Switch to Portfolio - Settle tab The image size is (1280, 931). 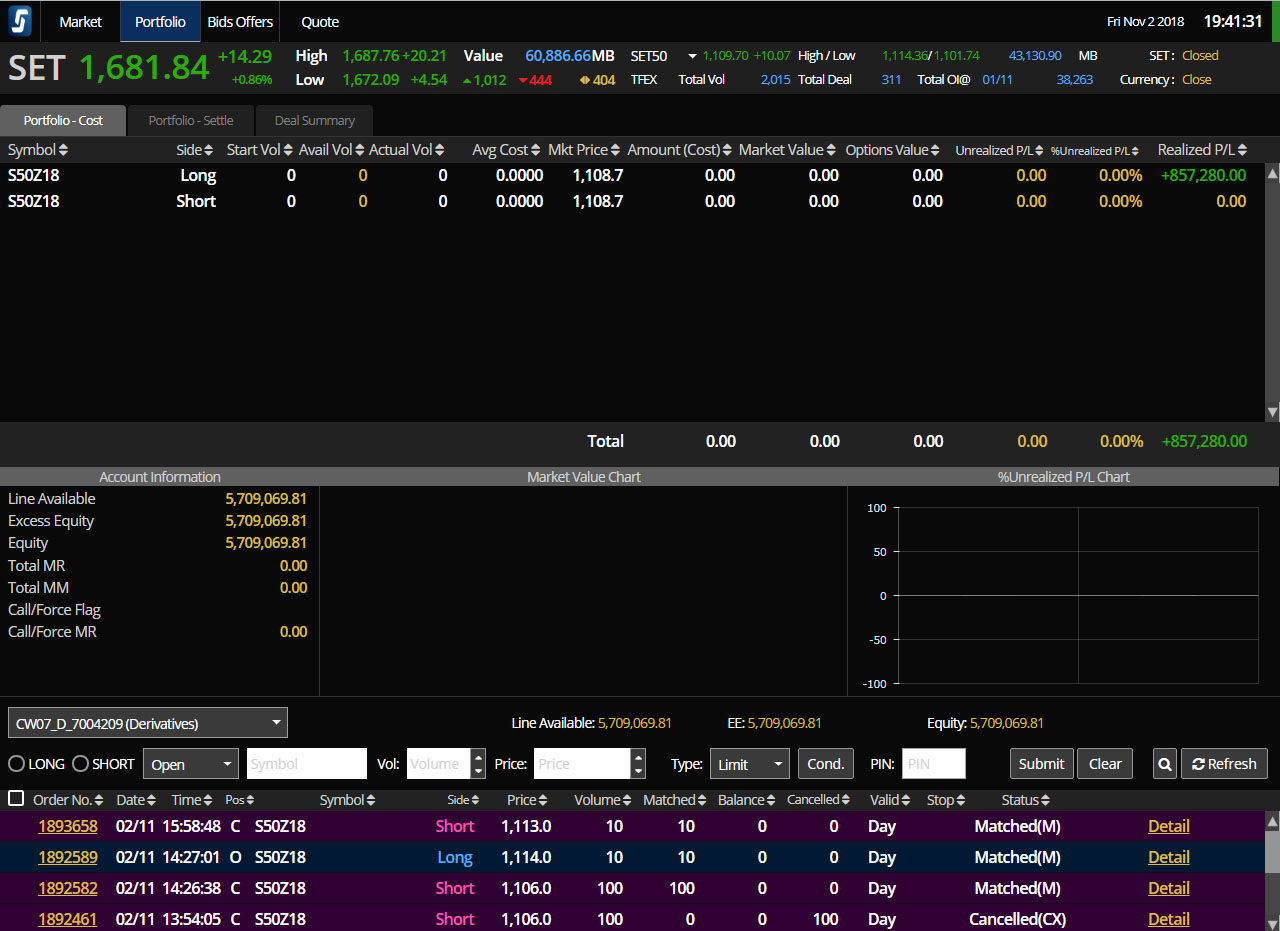[x=191, y=121]
